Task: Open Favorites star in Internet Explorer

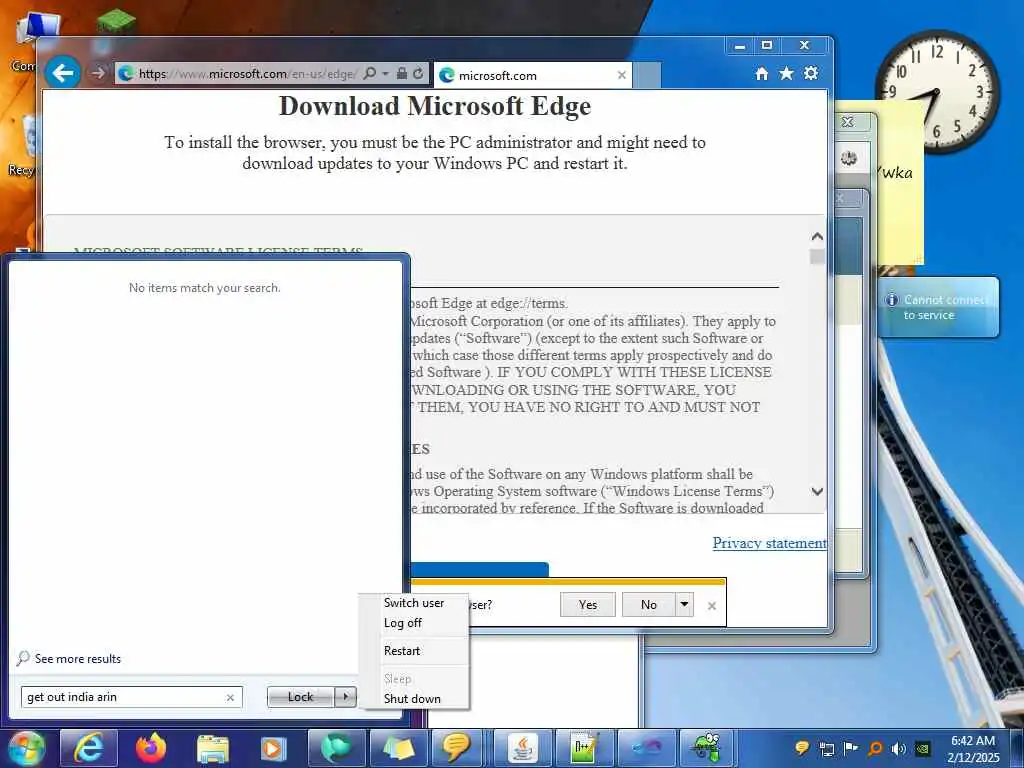Action: (786, 73)
